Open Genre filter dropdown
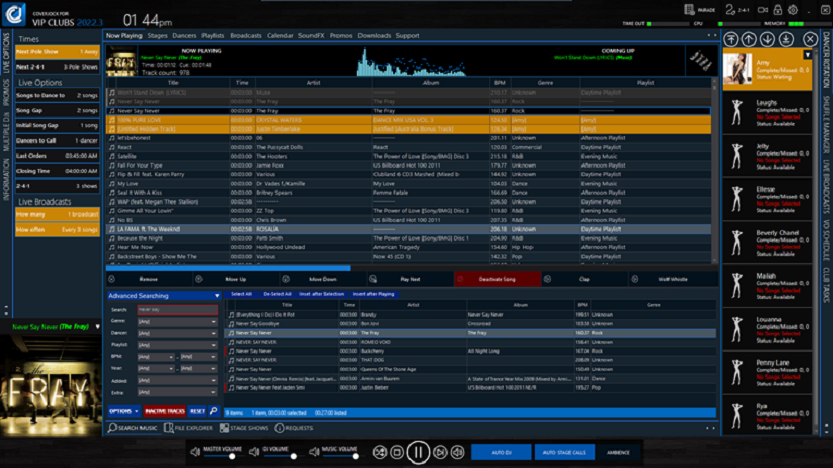This screenshot has width=833, height=468. (x=177, y=321)
